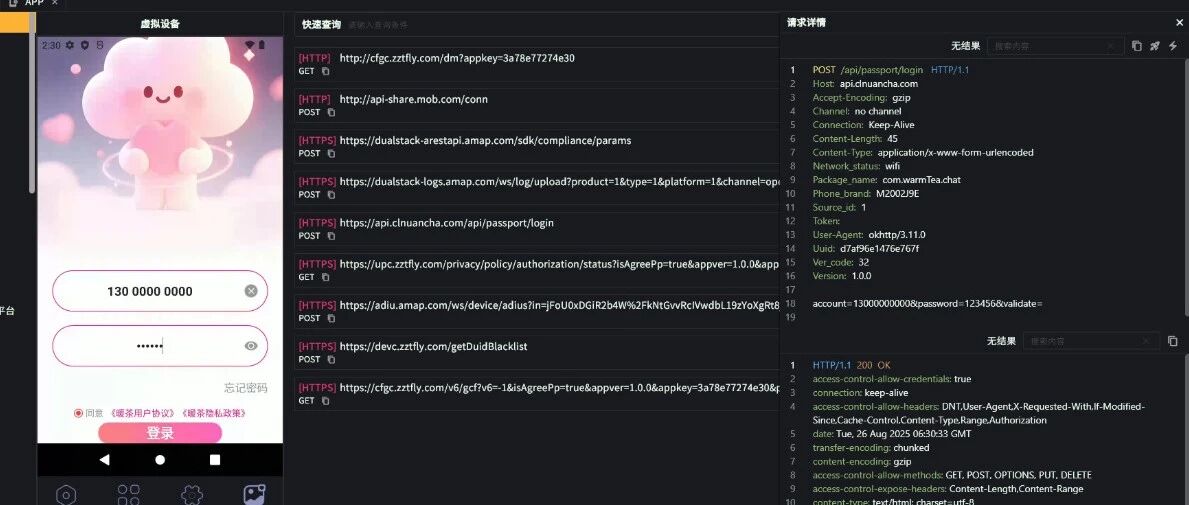The width and height of the screenshot is (1189, 505).
Task: Tap the Android recent apps square button
Action: (215, 460)
